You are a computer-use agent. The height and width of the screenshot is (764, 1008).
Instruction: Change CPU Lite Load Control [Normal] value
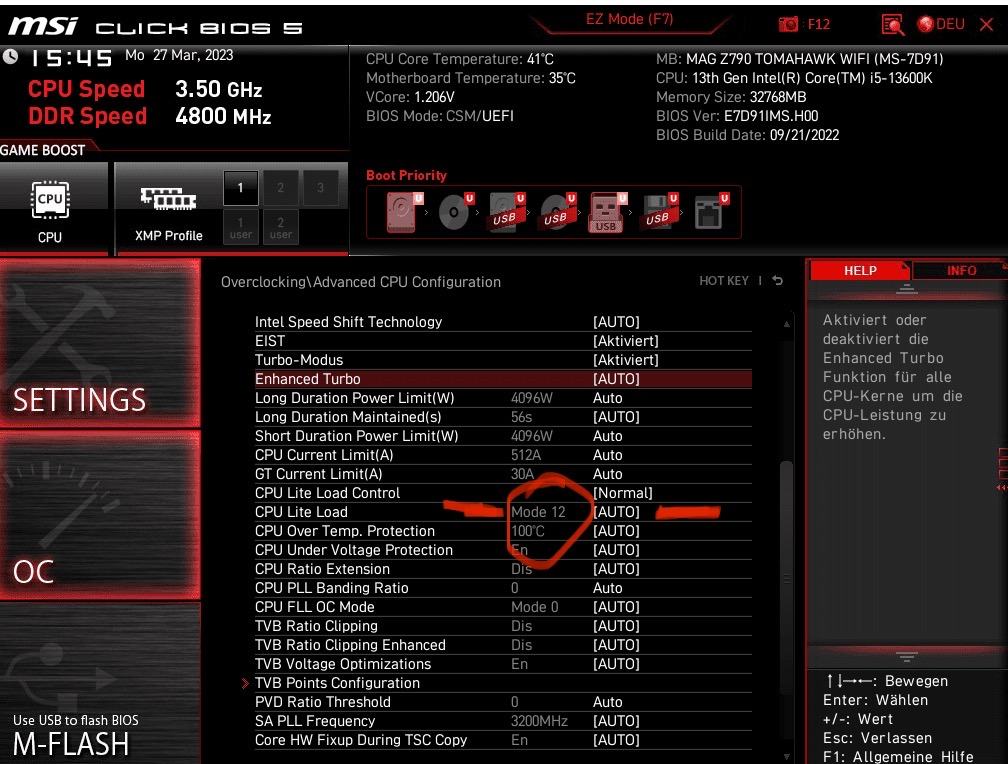tap(622, 493)
